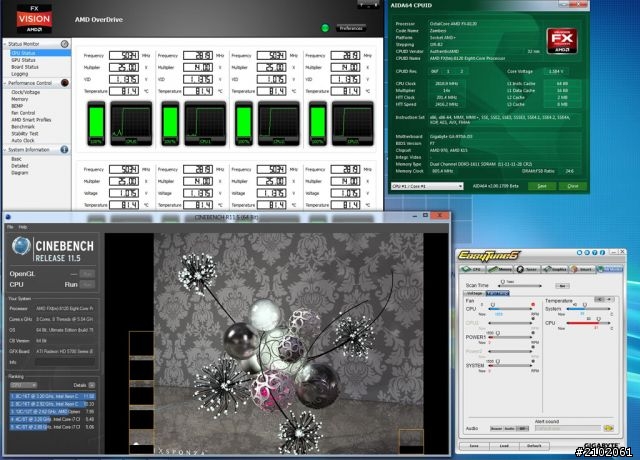640x460 pixels.
Task: Open the Ranking type dropdown in Cinebench
Action: (x=23, y=385)
